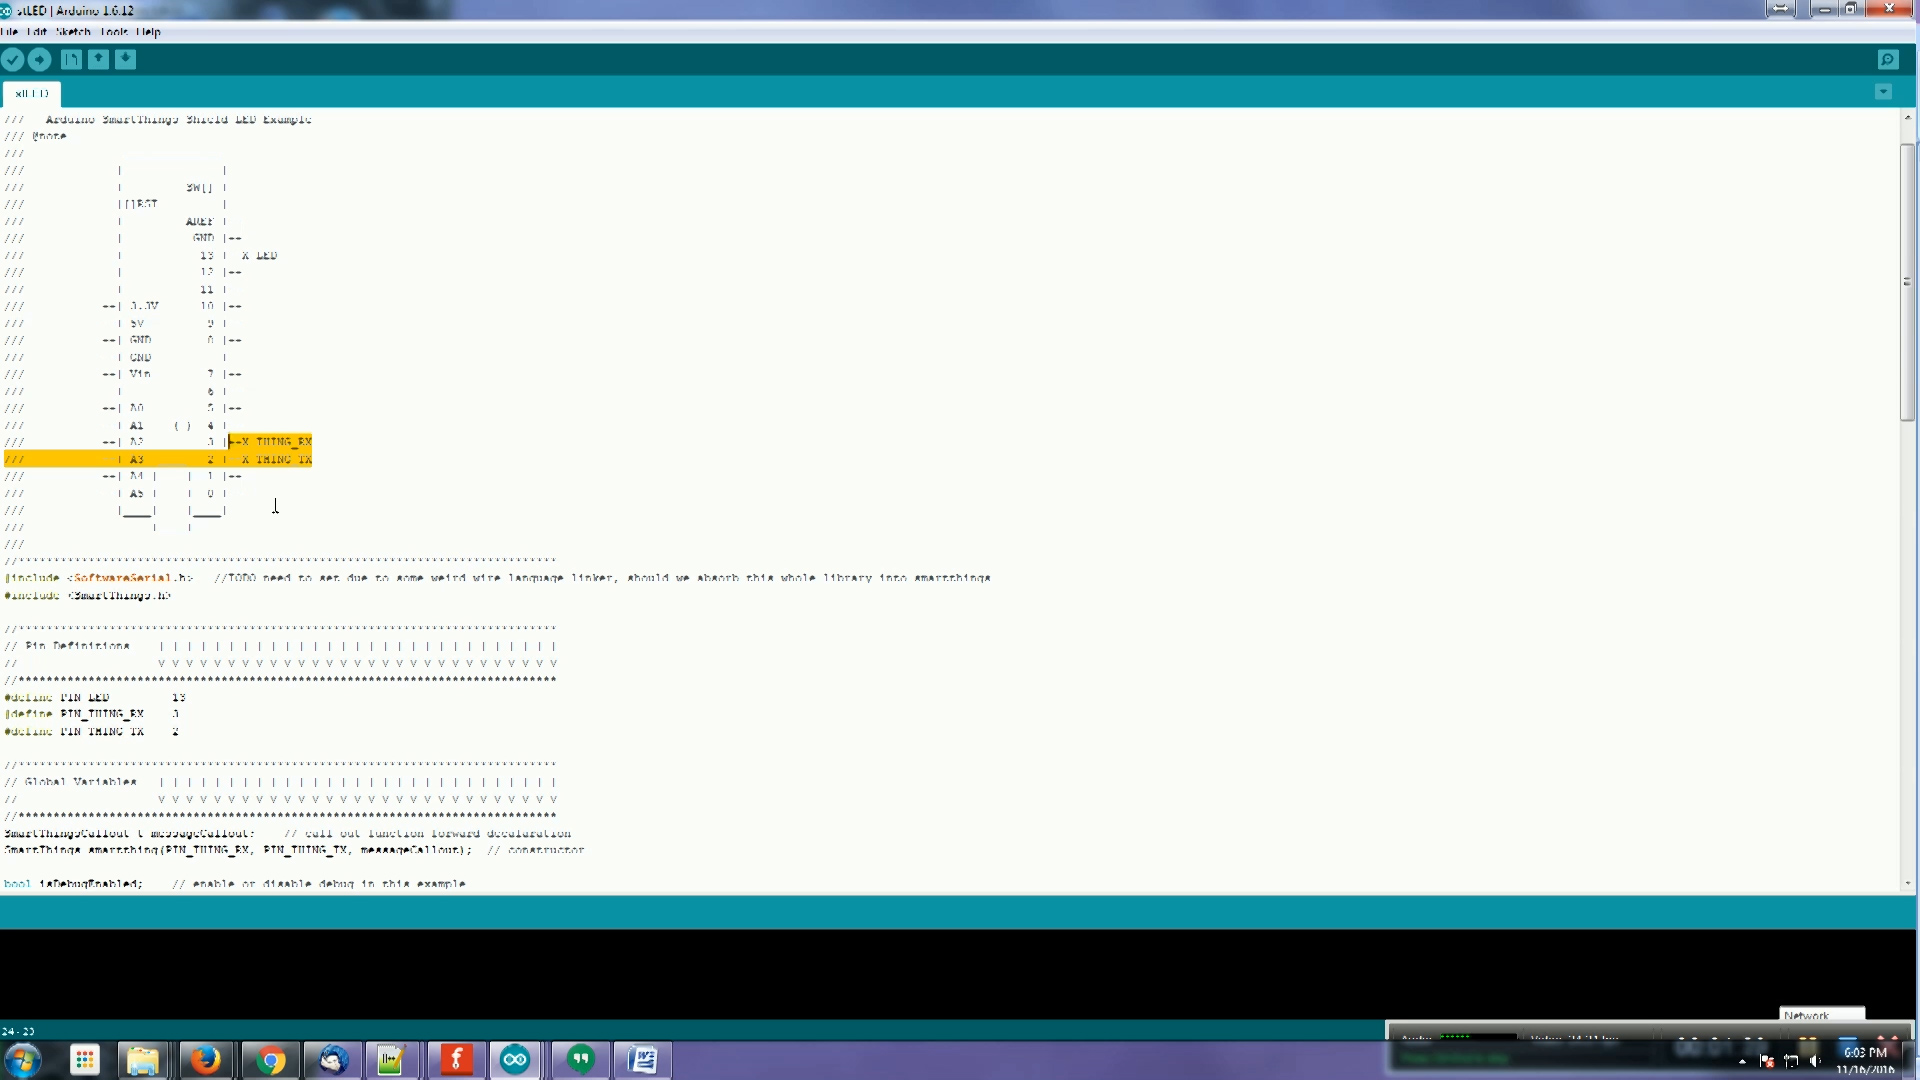Upload the sketch using the arrow icon

40,60
